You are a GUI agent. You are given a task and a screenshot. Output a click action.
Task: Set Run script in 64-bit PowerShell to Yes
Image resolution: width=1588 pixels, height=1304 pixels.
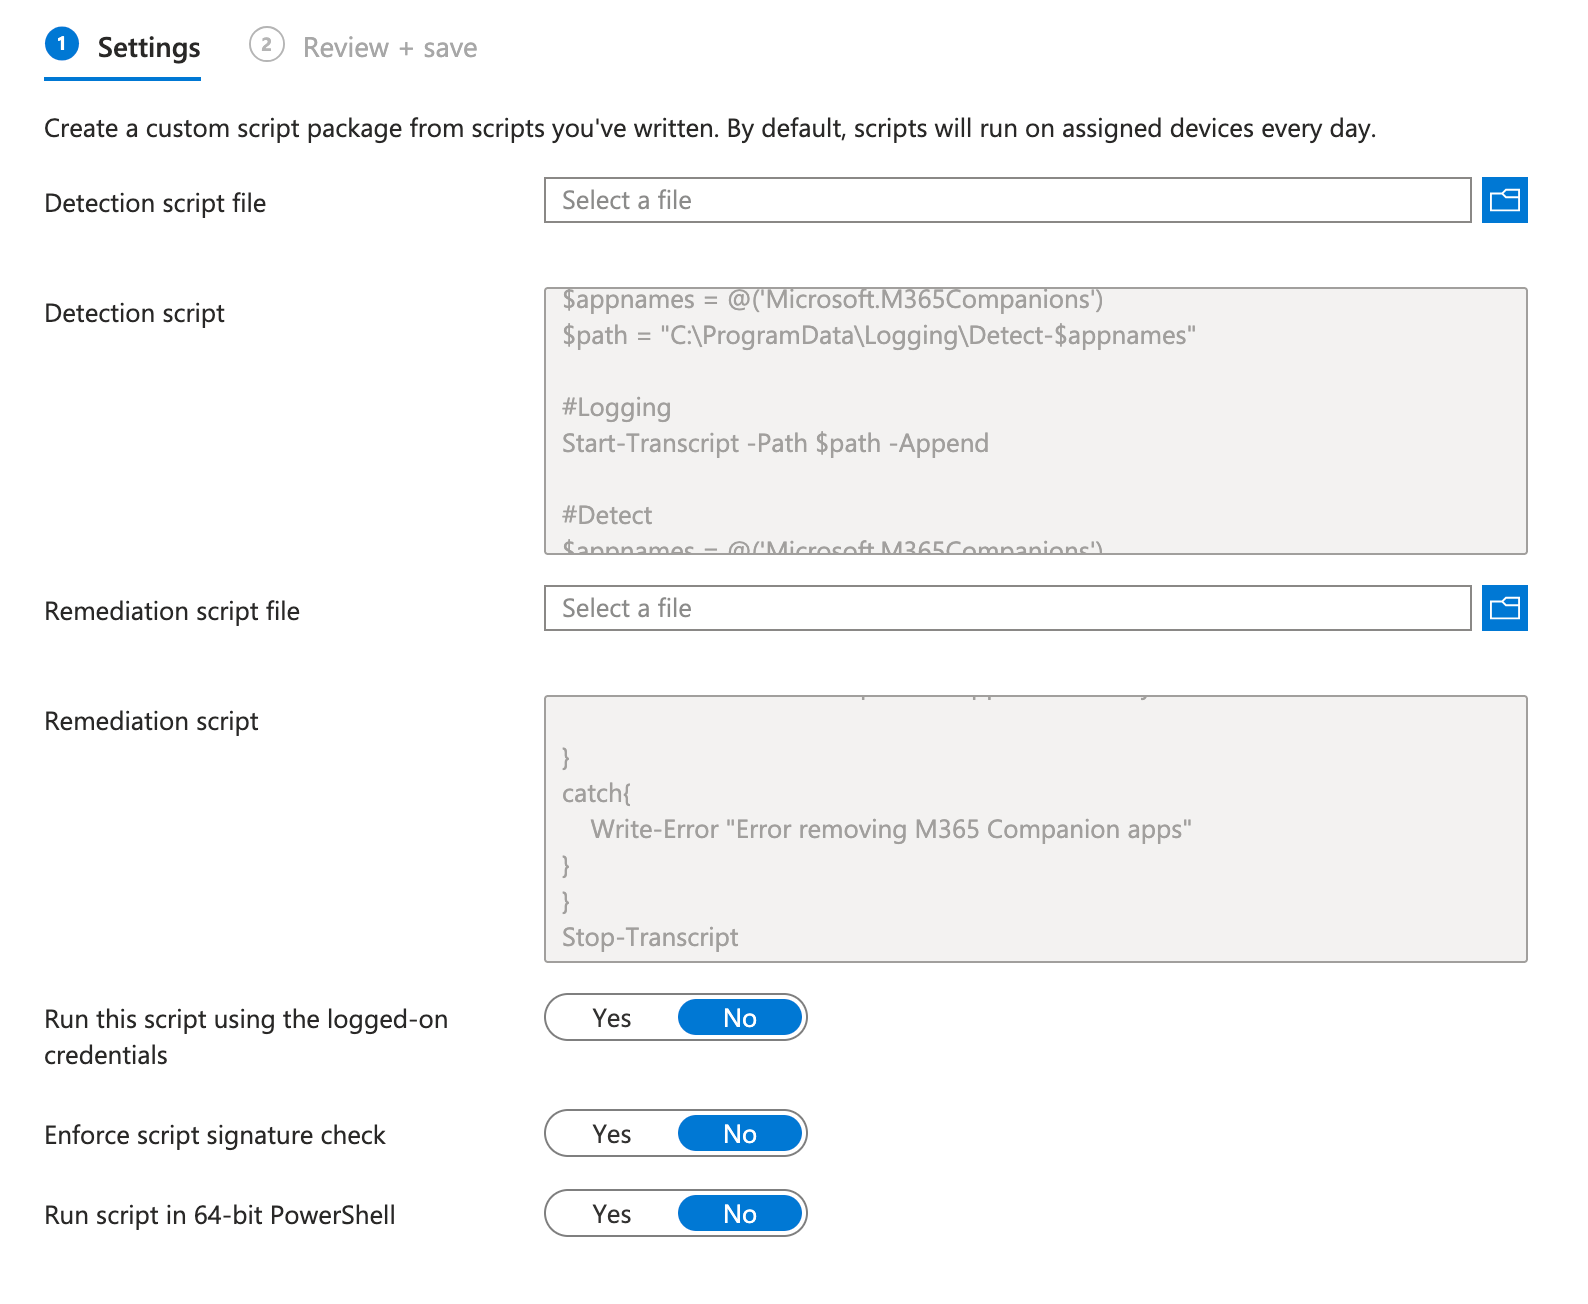(x=612, y=1214)
